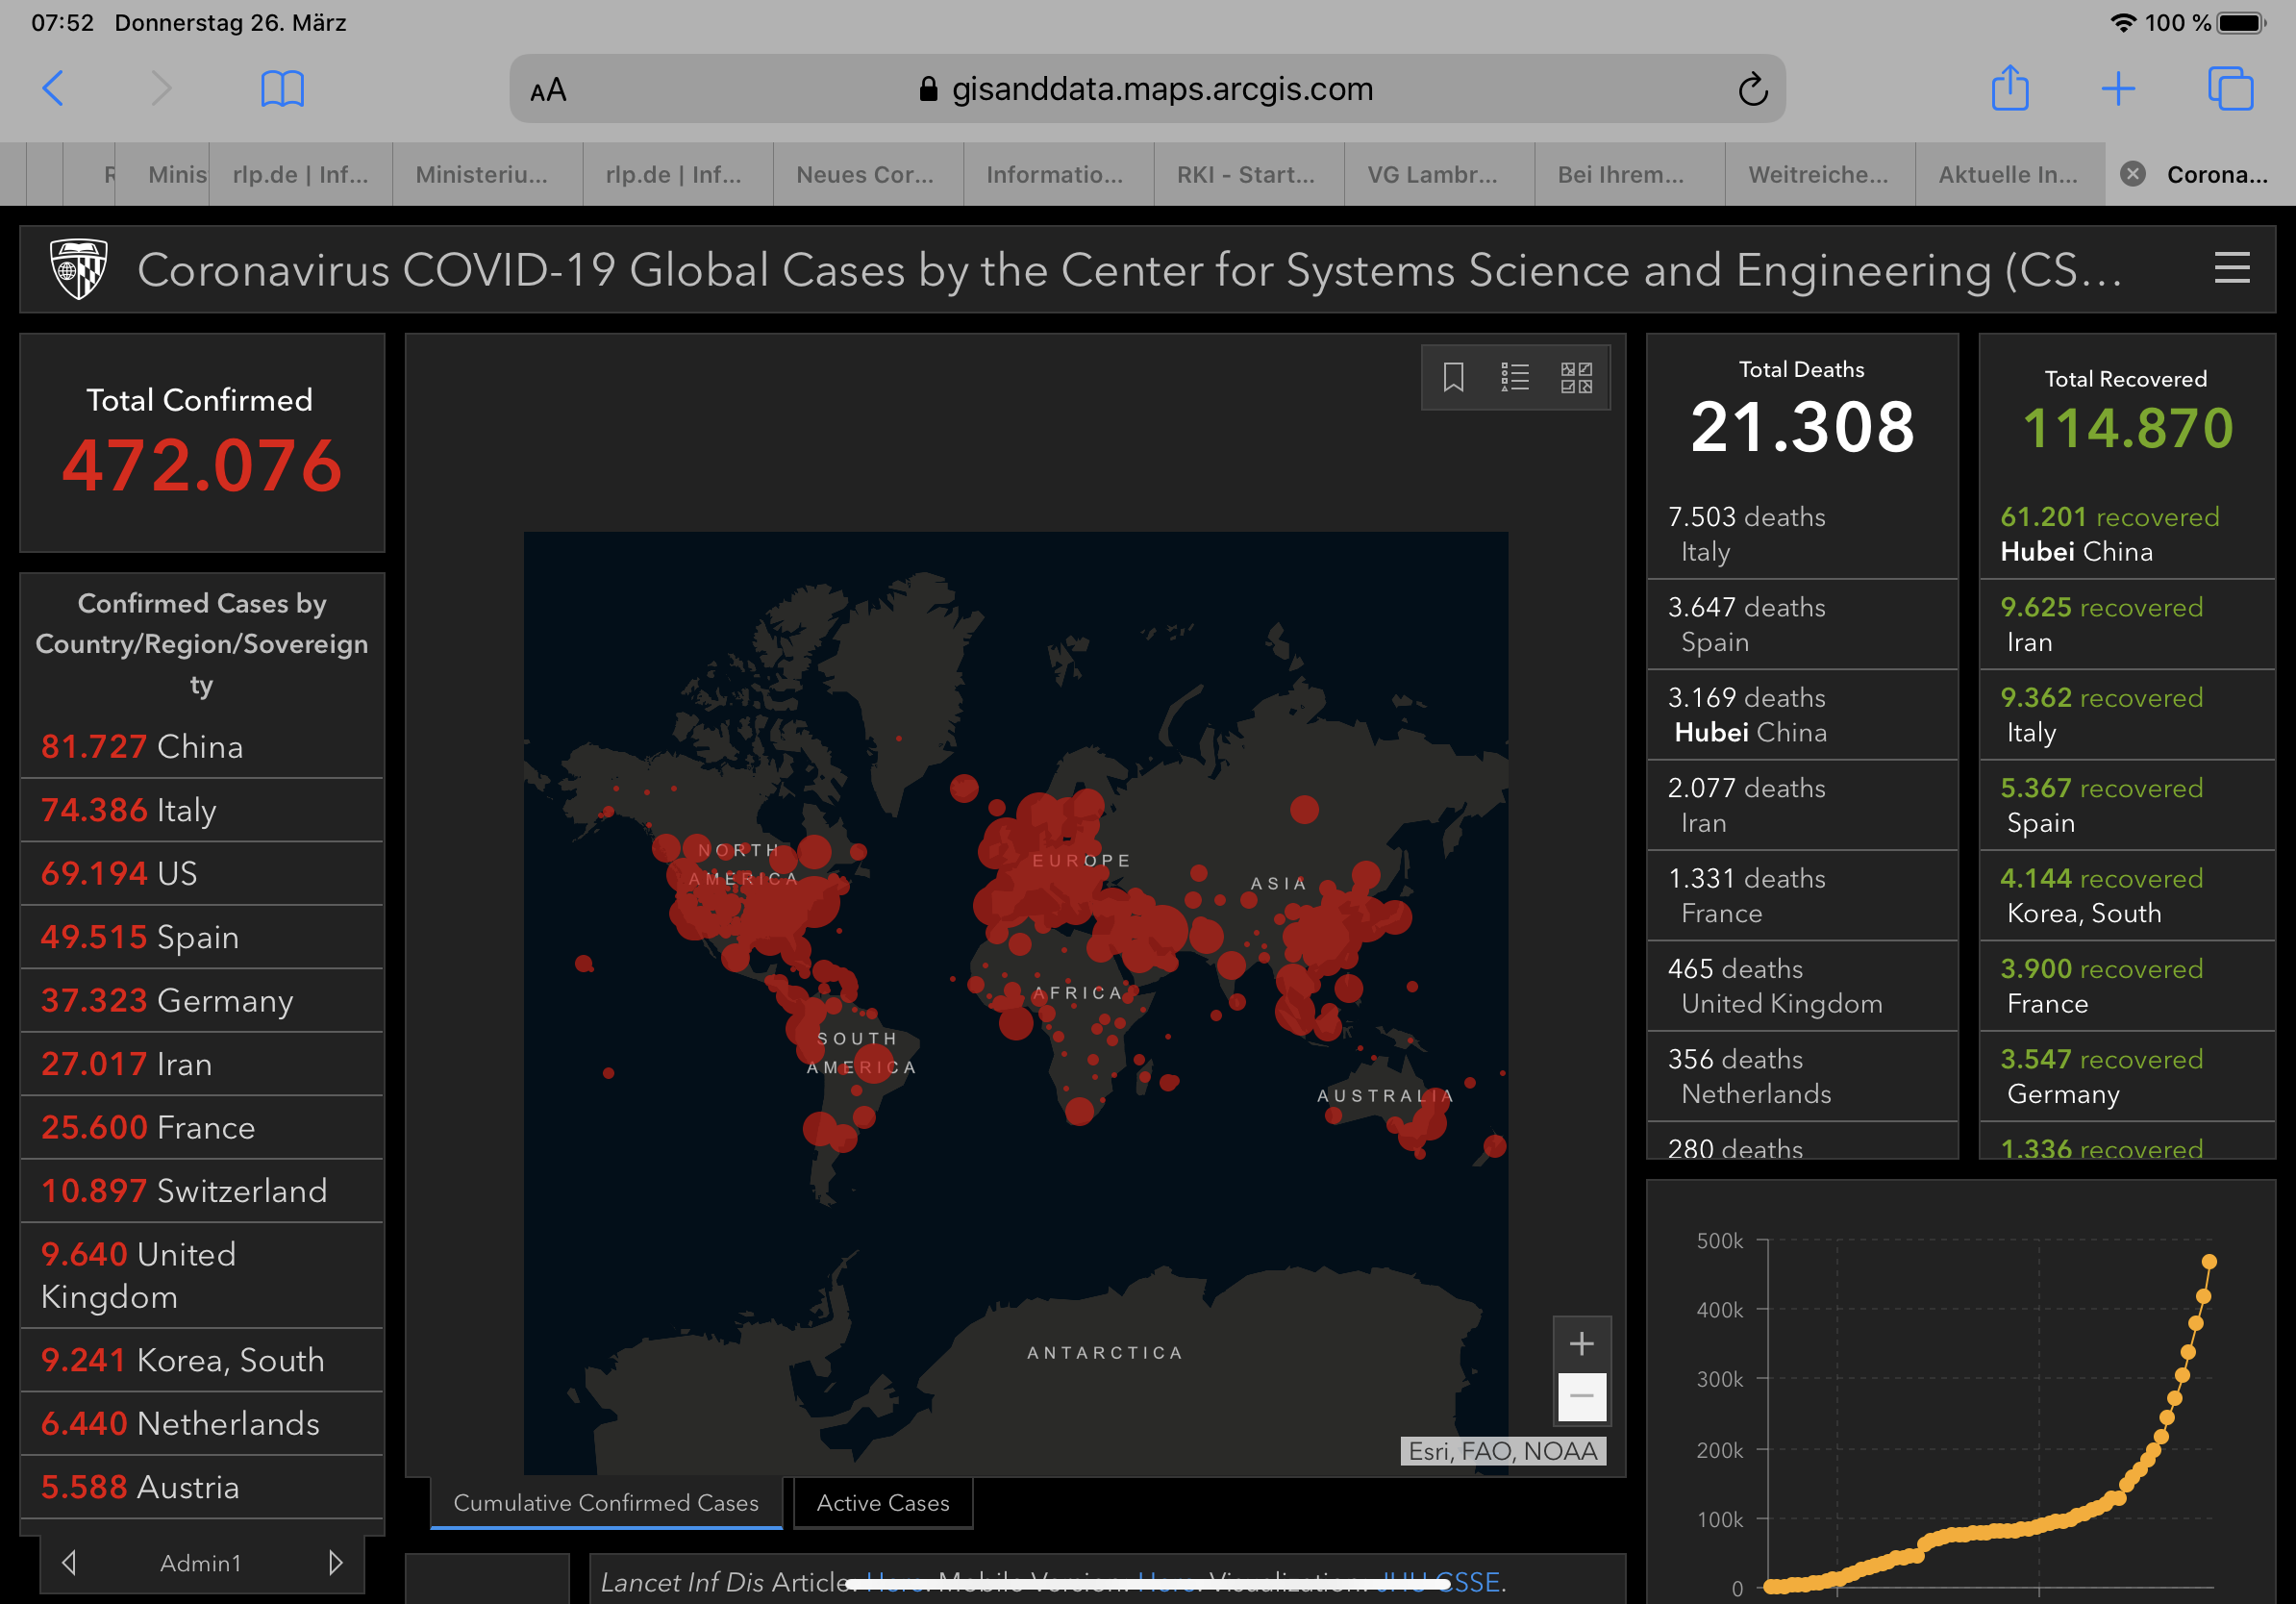The height and width of the screenshot is (1604, 2296).
Task: Open a new tab with plus icon
Action: tap(2118, 88)
